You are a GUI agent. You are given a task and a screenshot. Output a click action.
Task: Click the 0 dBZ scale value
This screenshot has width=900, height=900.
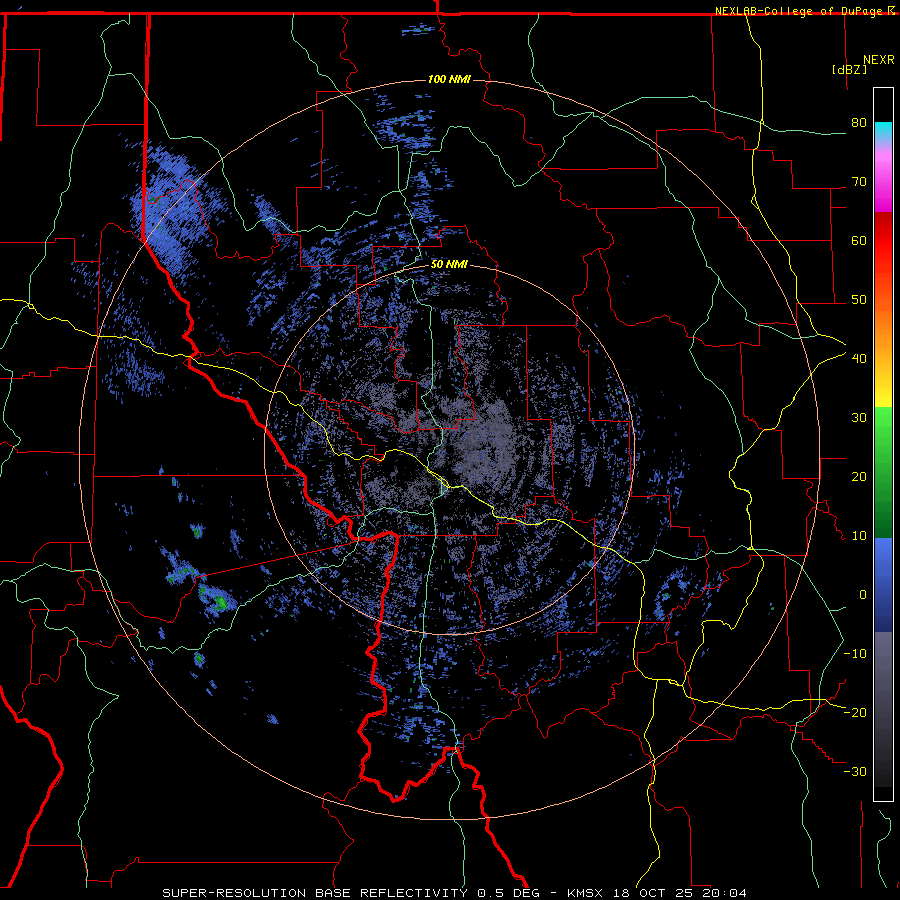[x=863, y=595]
